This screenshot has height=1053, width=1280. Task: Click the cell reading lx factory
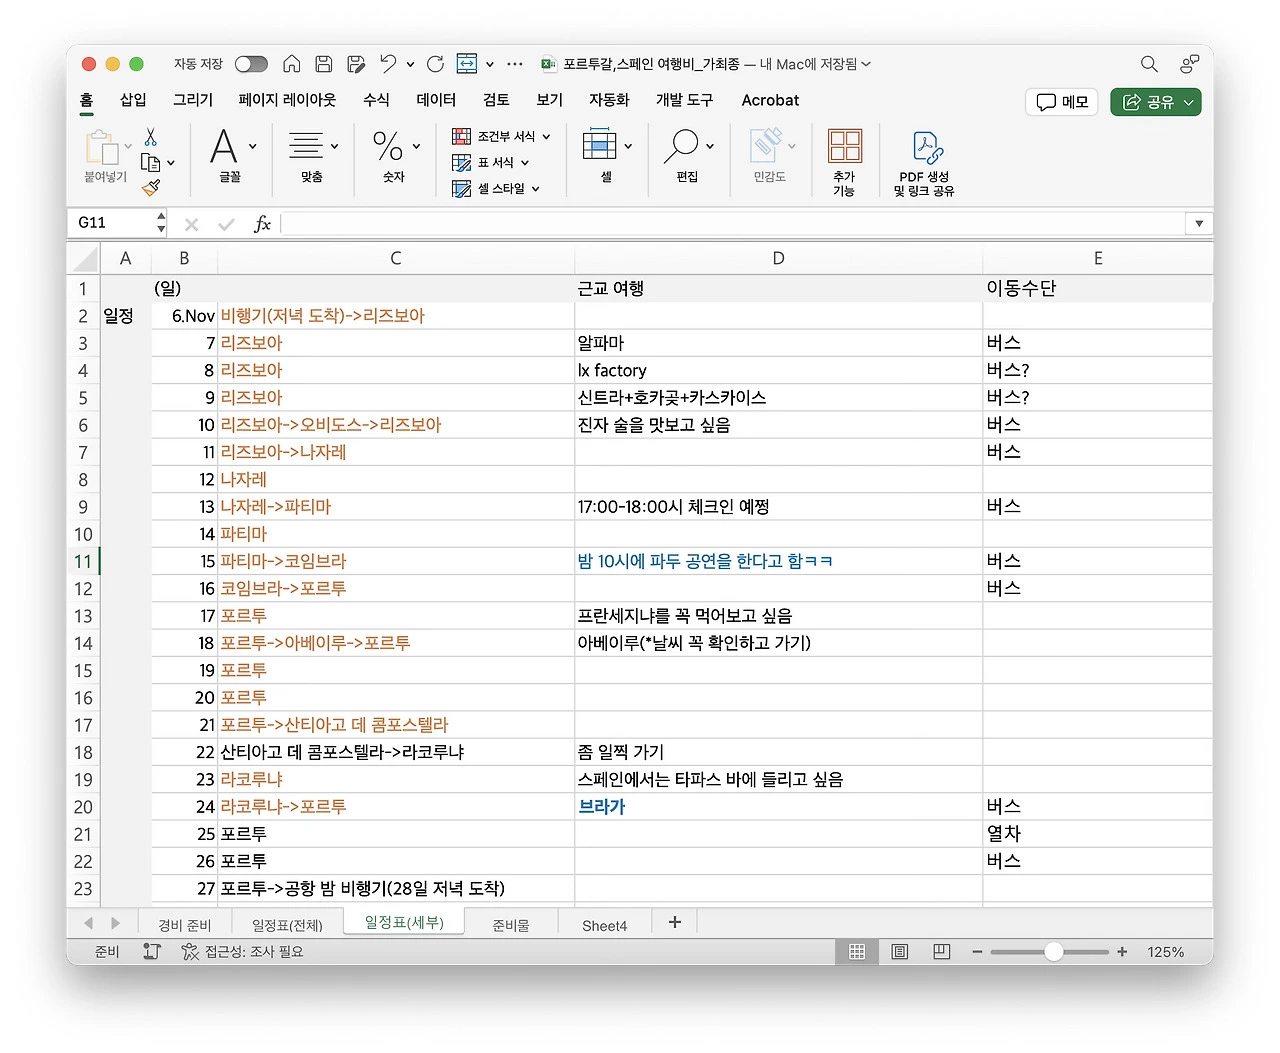point(778,370)
